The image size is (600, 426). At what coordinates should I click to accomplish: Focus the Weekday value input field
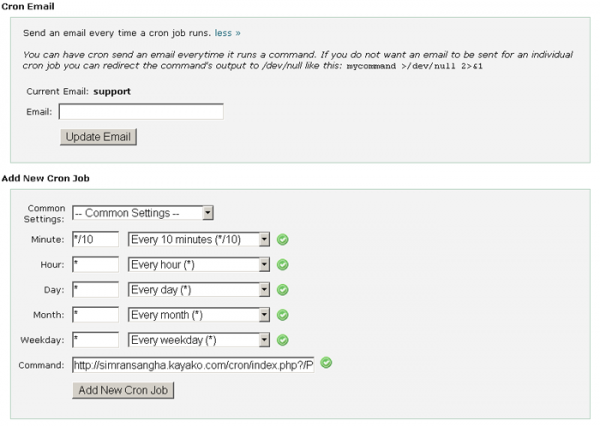pyautogui.click(x=95, y=340)
